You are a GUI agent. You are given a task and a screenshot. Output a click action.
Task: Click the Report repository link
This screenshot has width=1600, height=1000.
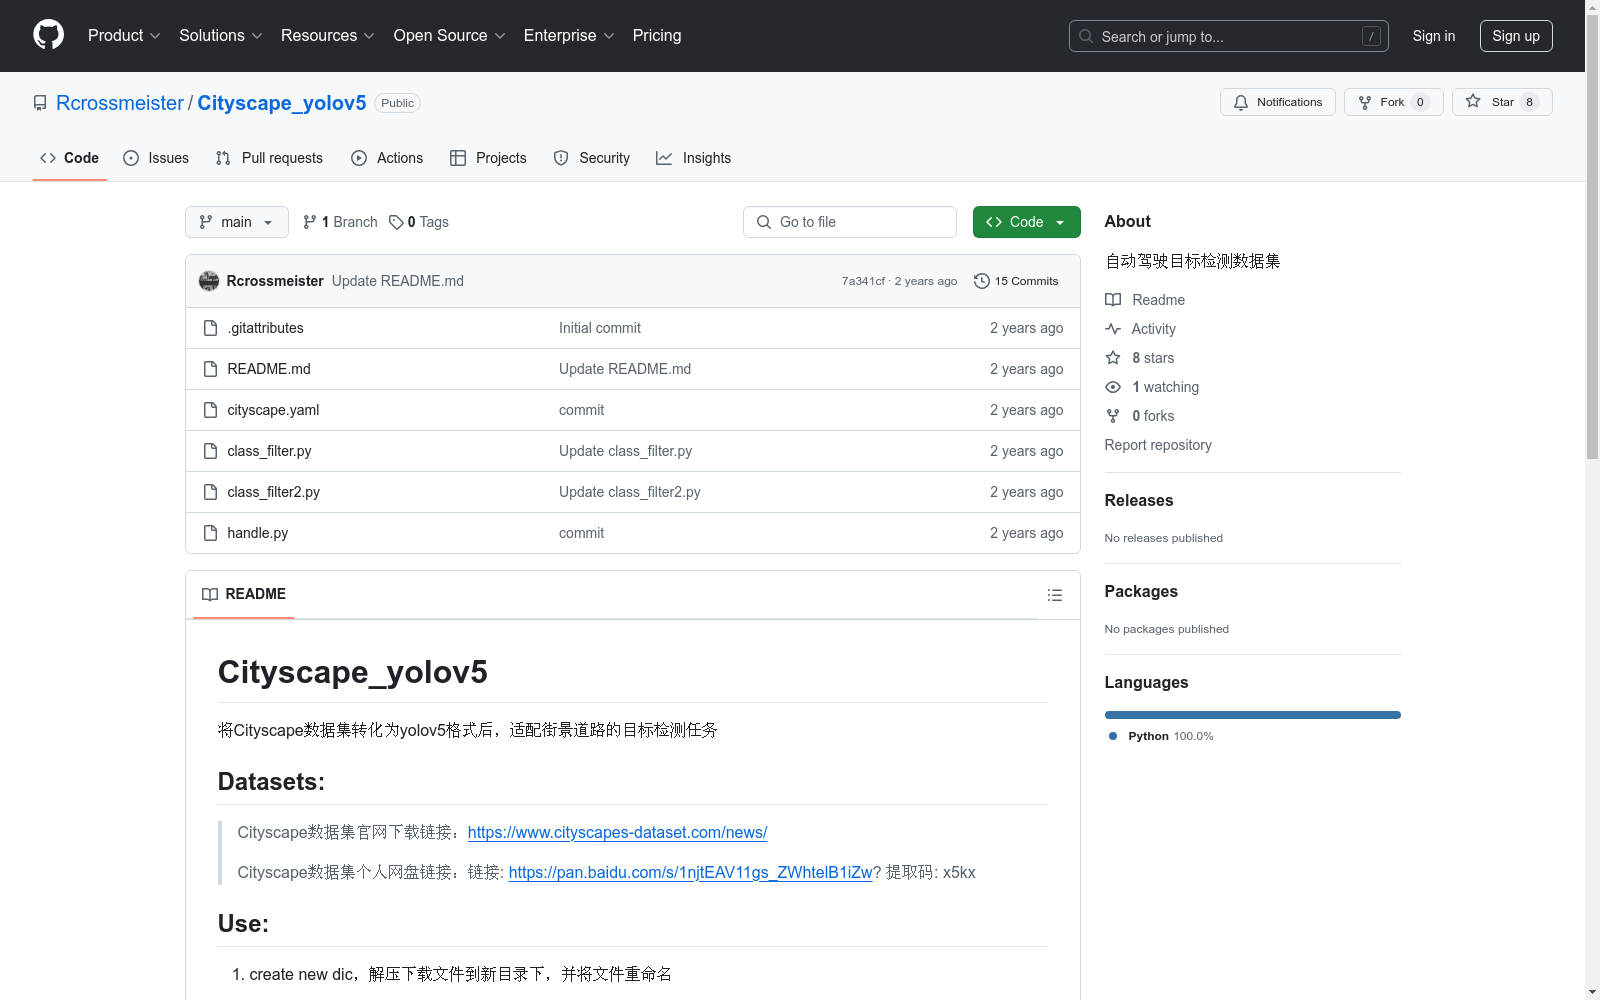pos(1158,445)
